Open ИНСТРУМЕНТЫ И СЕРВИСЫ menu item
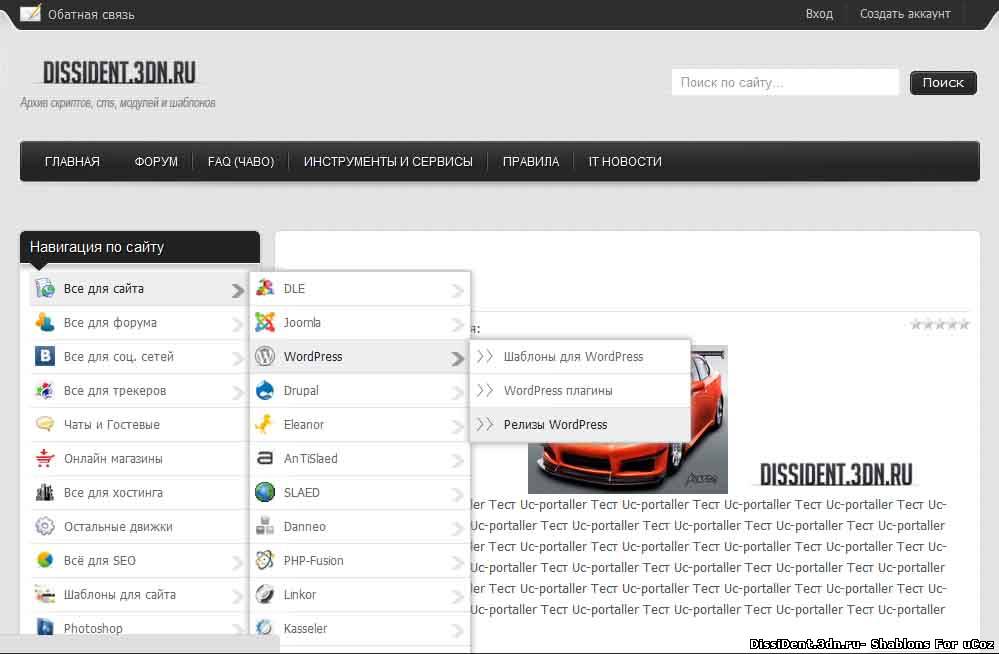This screenshot has width=999, height=654. 388,161
